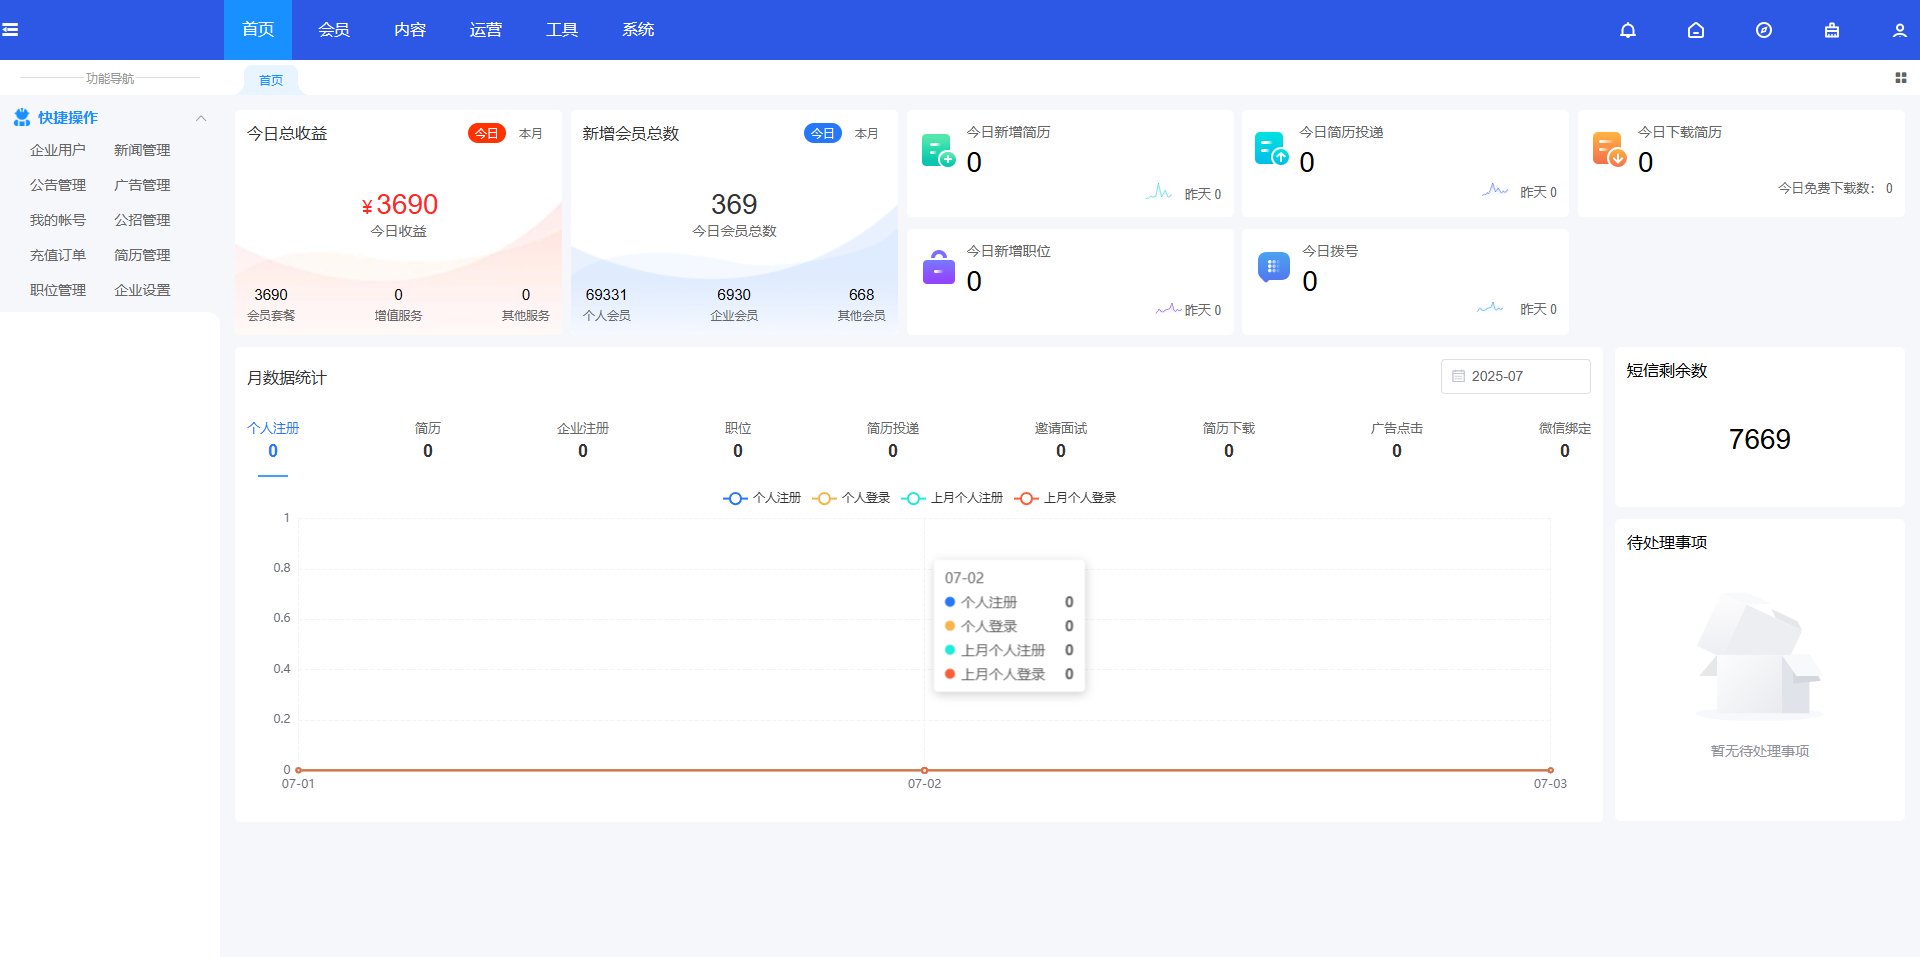Switch 今日总收益 card to 本月
Viewport: 1920px width, 957px height.
pos(530,134)
